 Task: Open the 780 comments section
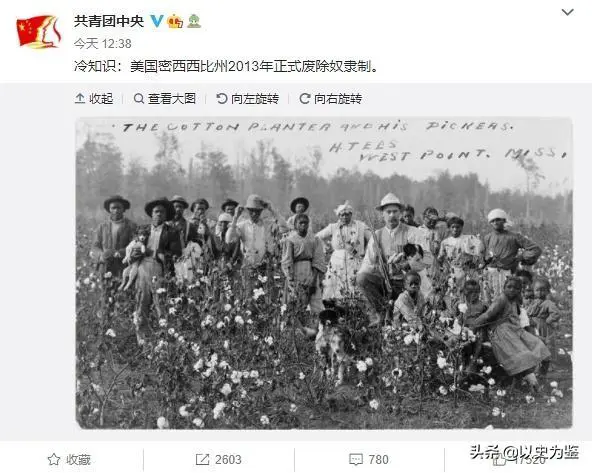pyautogui.click(x=369, y=459)
